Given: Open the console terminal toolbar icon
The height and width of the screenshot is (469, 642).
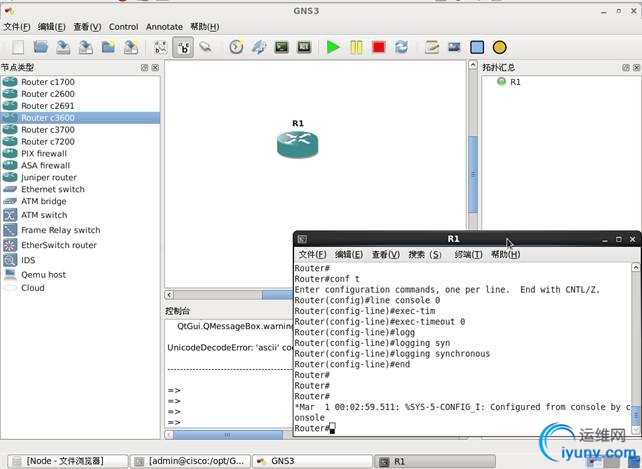Looking at the screenshot, I should click(282, 47).
